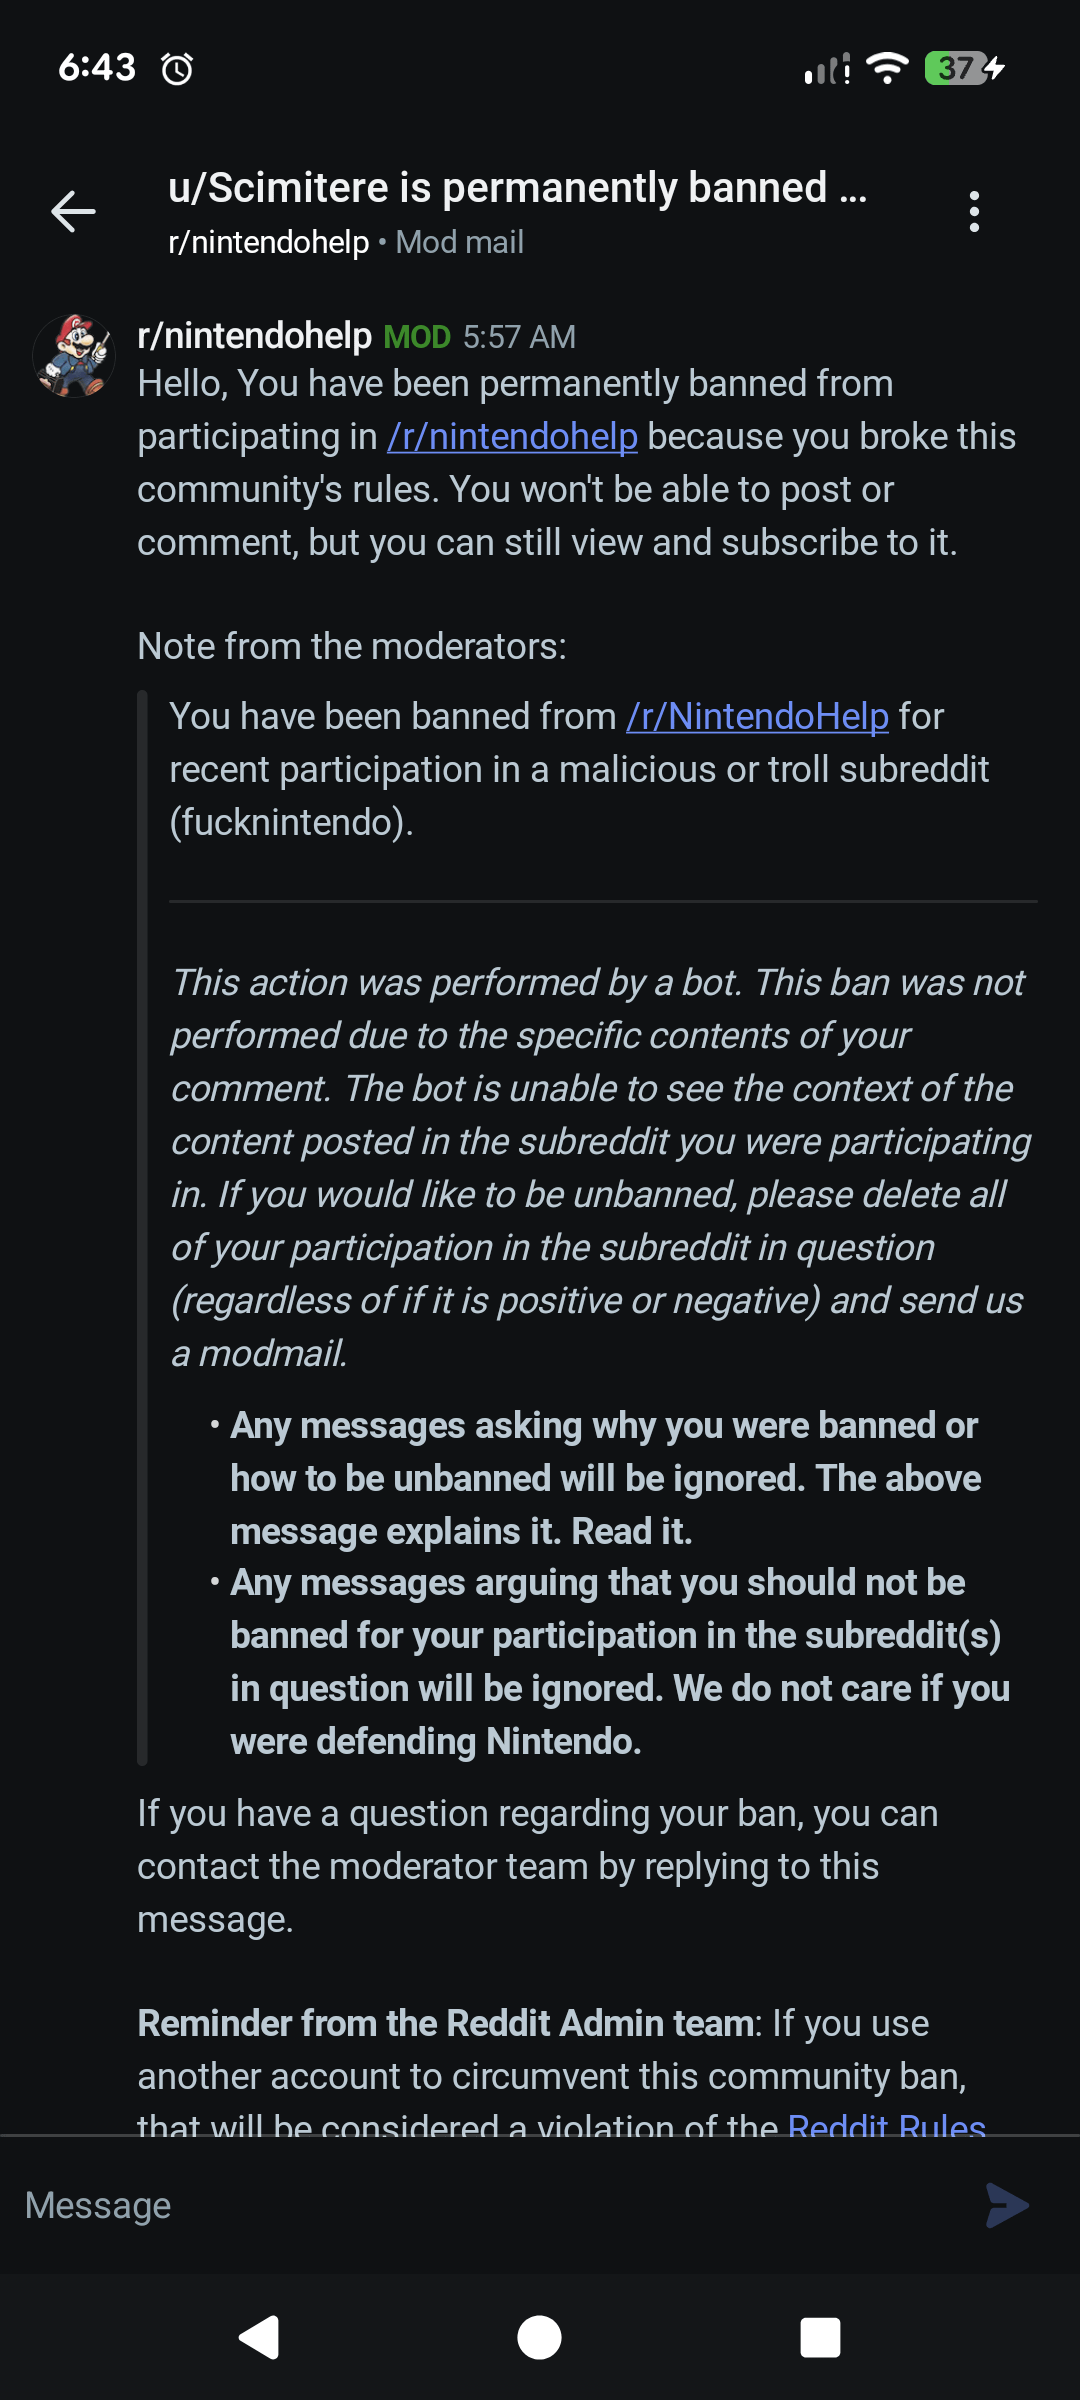The width and height of the screenshot is (1080, 2400).
Task: Open the Reddit Rules link
Action: click(x=886, y=2124)
